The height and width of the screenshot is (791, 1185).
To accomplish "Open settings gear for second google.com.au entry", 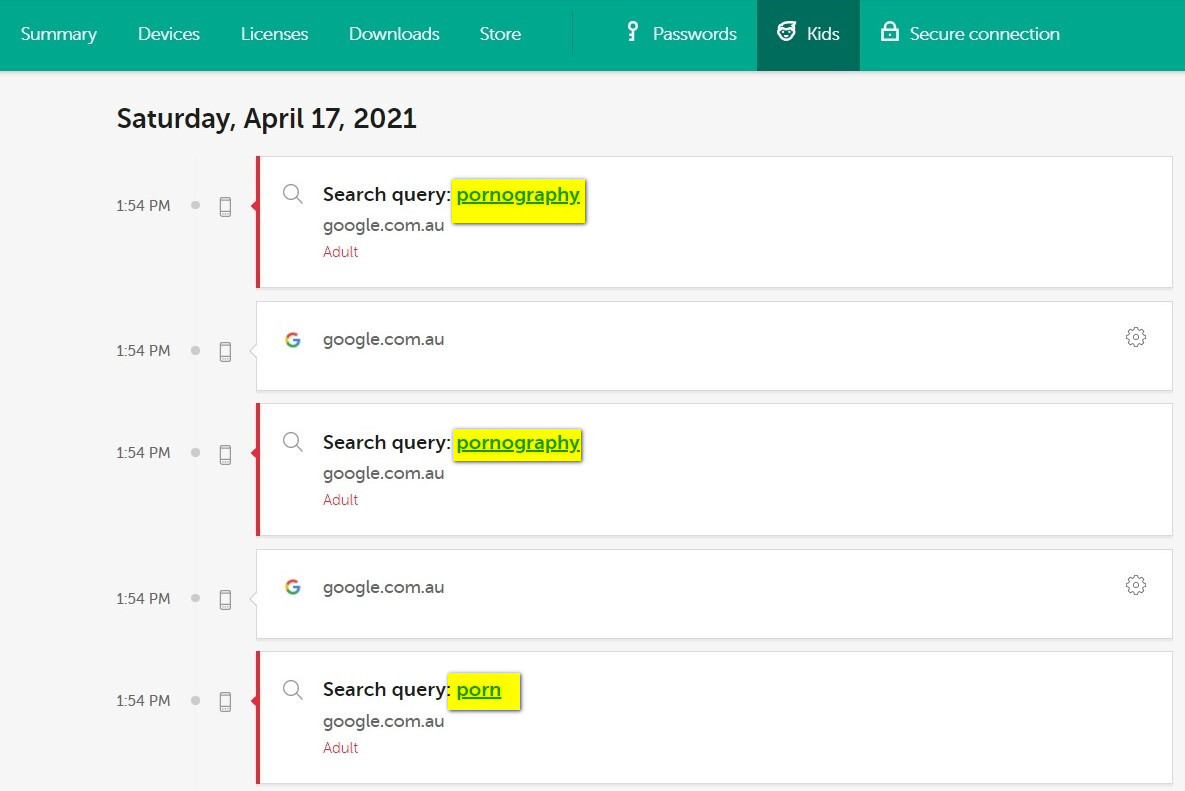I will pos(1135,585).
